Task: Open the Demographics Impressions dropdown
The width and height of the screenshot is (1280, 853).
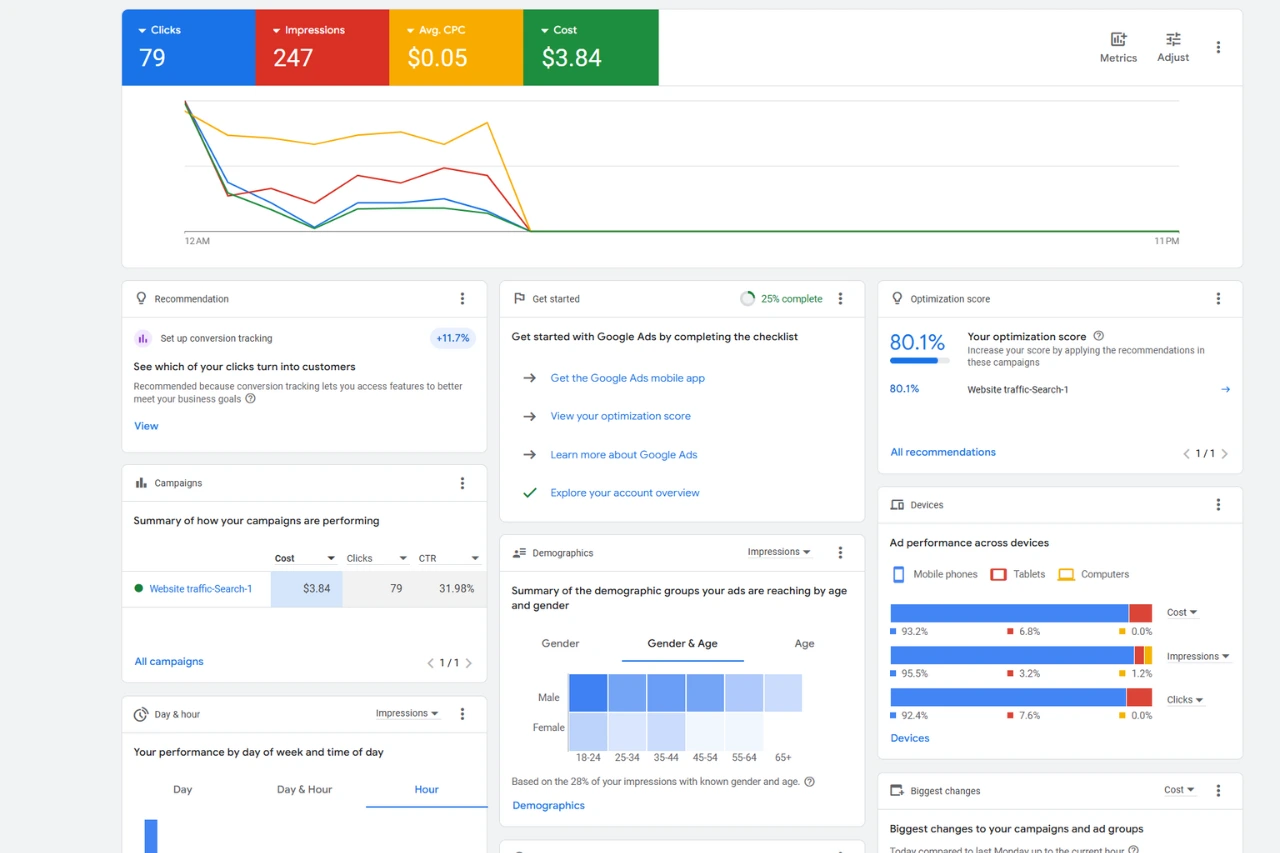Action: (779, 552)
